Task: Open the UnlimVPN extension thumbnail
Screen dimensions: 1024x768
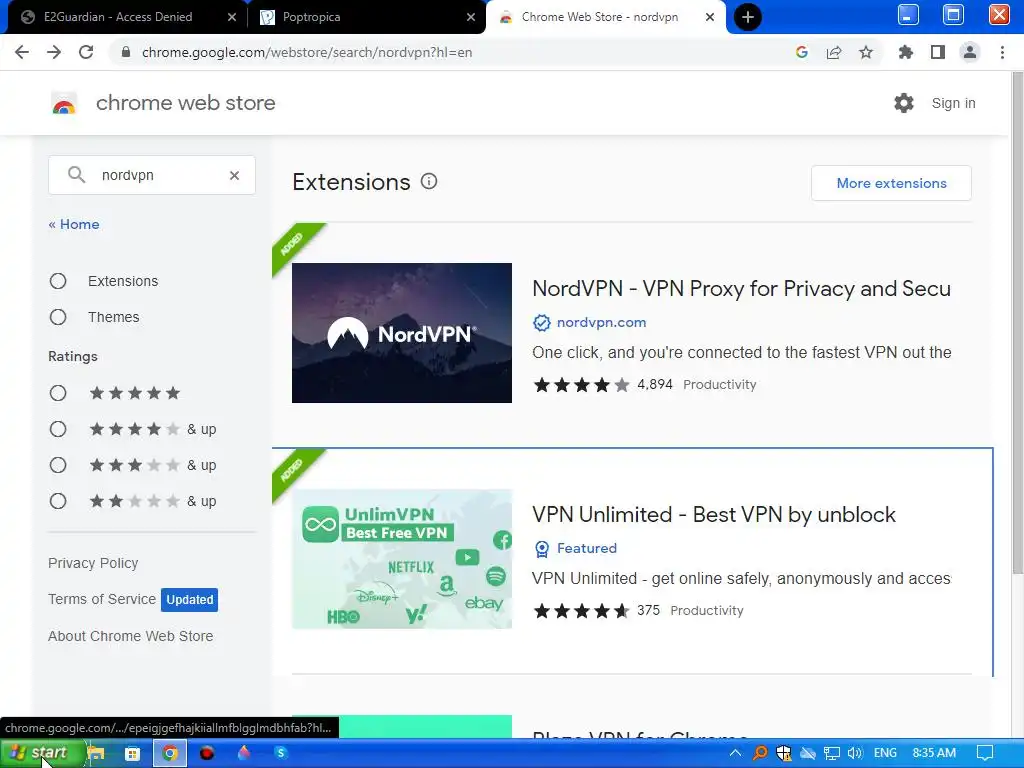Action: [x=402, y=559]
